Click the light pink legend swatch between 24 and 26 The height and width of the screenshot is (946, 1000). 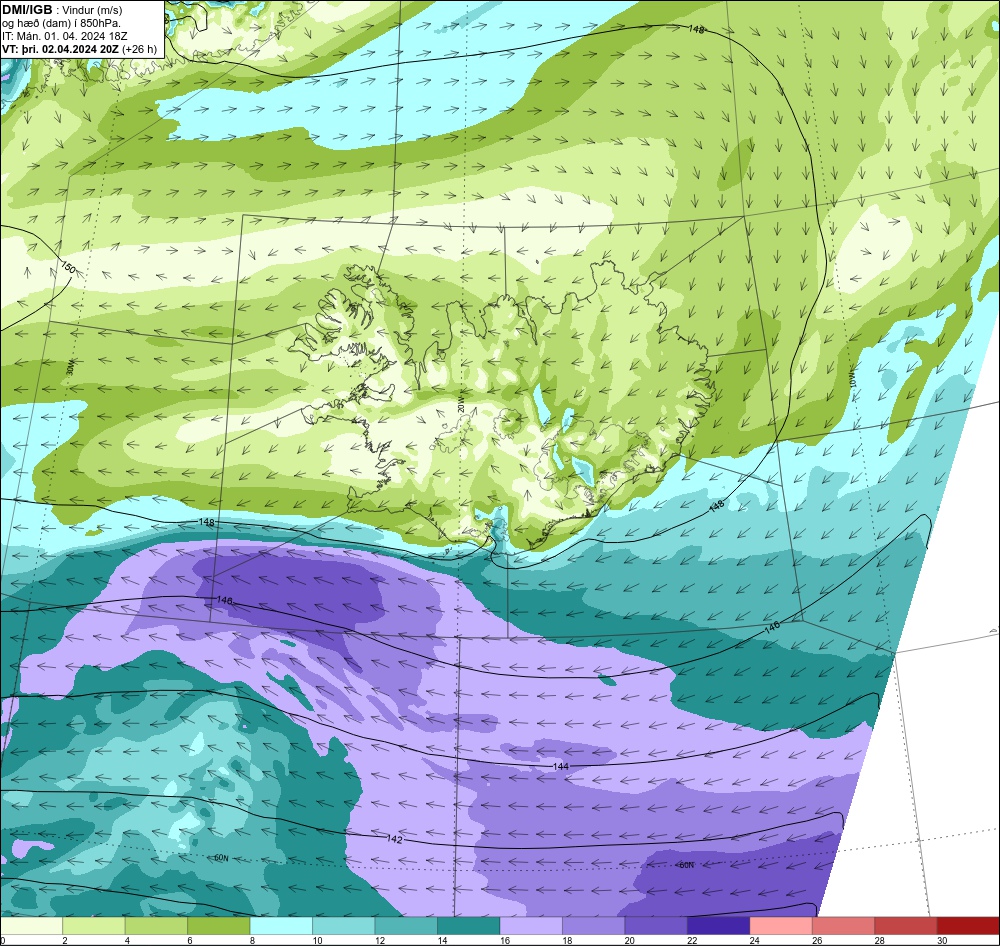pos(781,926)
